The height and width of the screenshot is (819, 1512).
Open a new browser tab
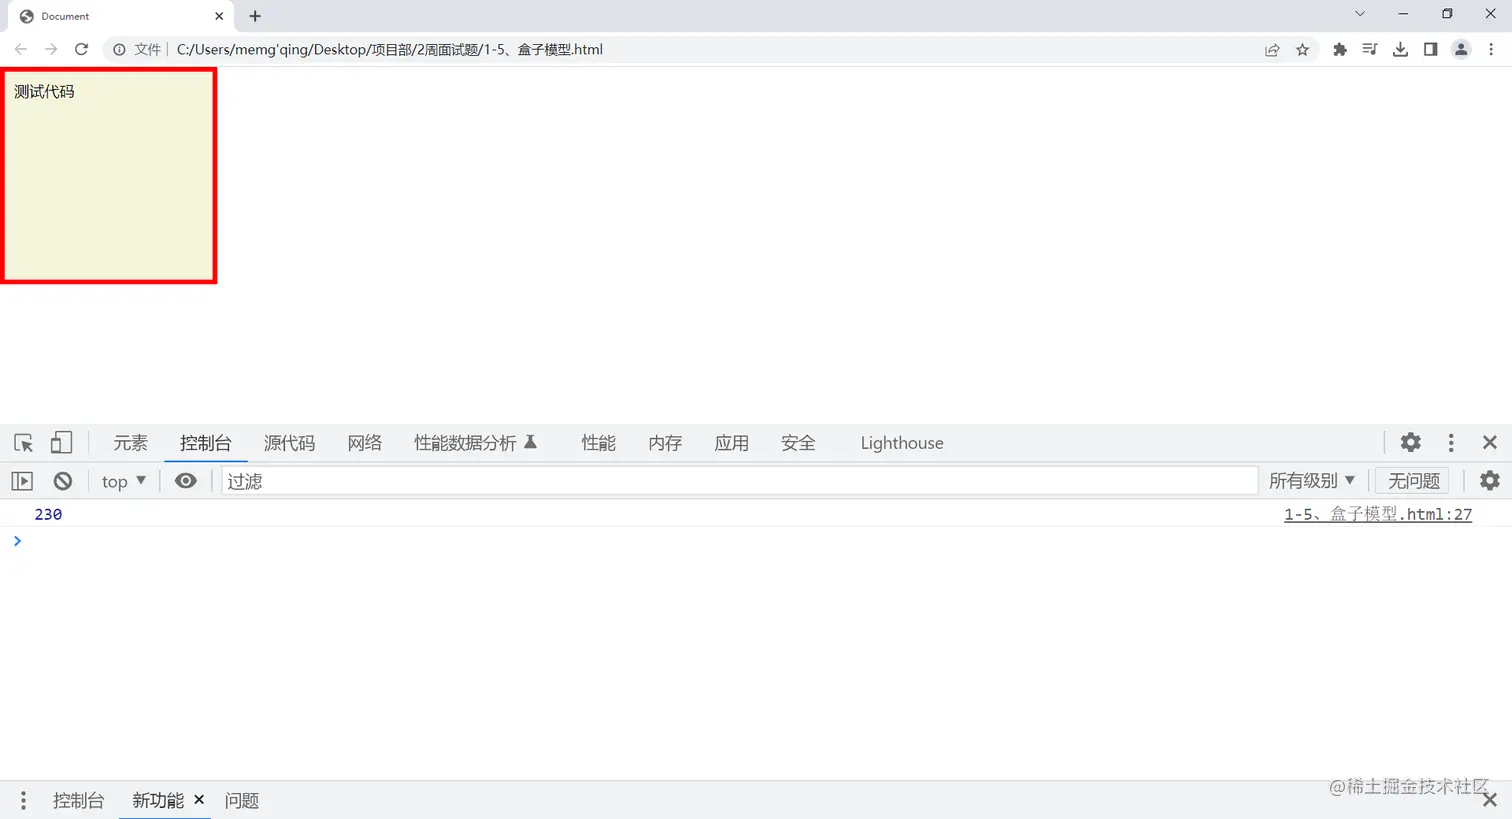255,16
